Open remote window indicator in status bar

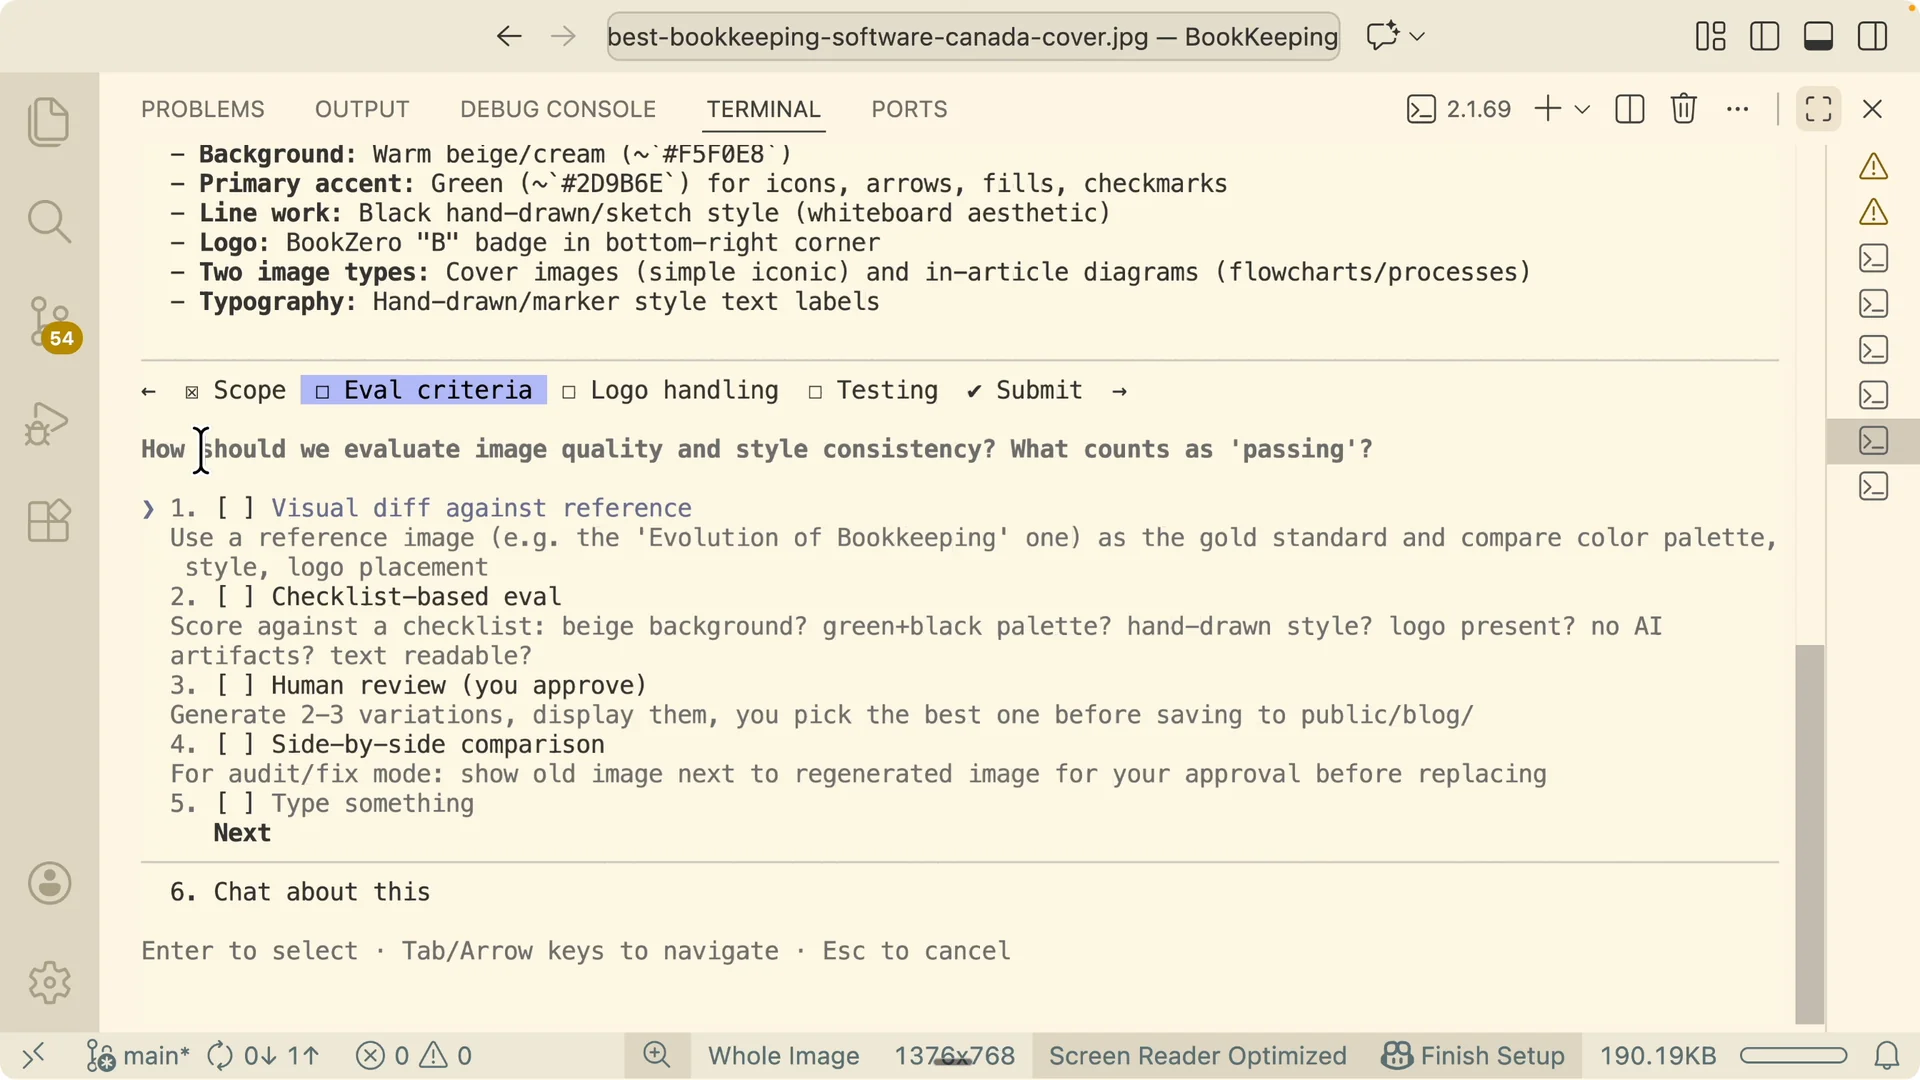click(34, 1055)
